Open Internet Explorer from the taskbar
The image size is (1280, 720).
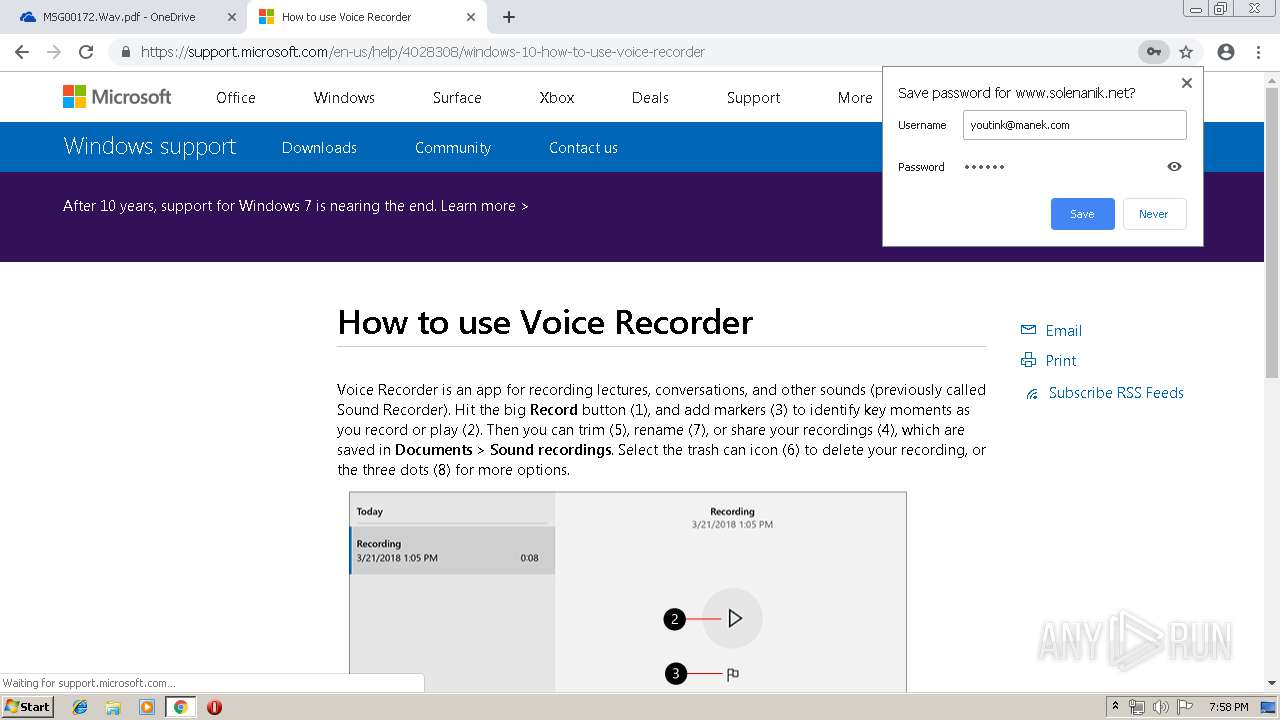[x=80, y=707]
